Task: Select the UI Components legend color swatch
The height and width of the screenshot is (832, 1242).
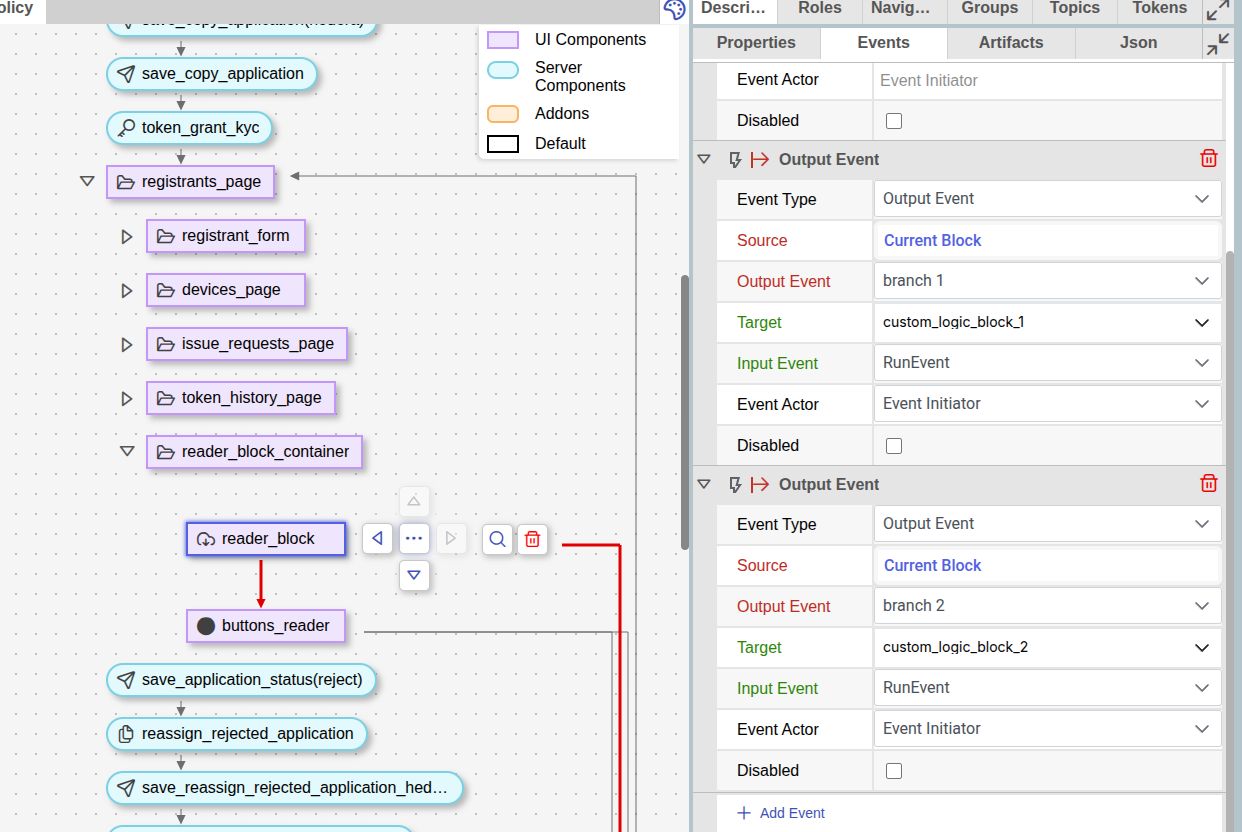Action: pyautogui.click(x=502, y=40)
